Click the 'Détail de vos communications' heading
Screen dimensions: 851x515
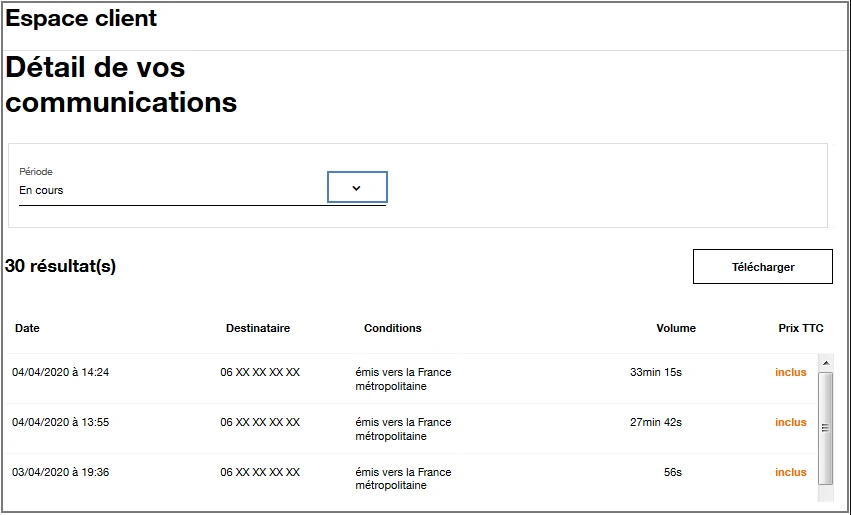click(x=121, y=85)
